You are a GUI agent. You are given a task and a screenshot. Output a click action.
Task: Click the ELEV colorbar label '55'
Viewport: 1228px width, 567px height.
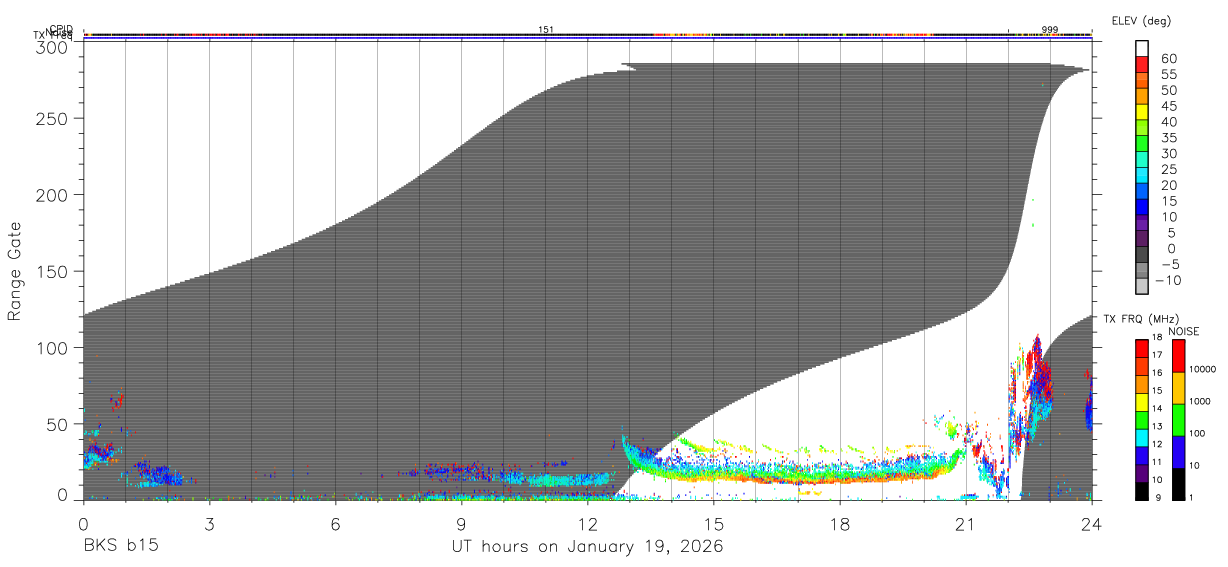click(1169, 74)
